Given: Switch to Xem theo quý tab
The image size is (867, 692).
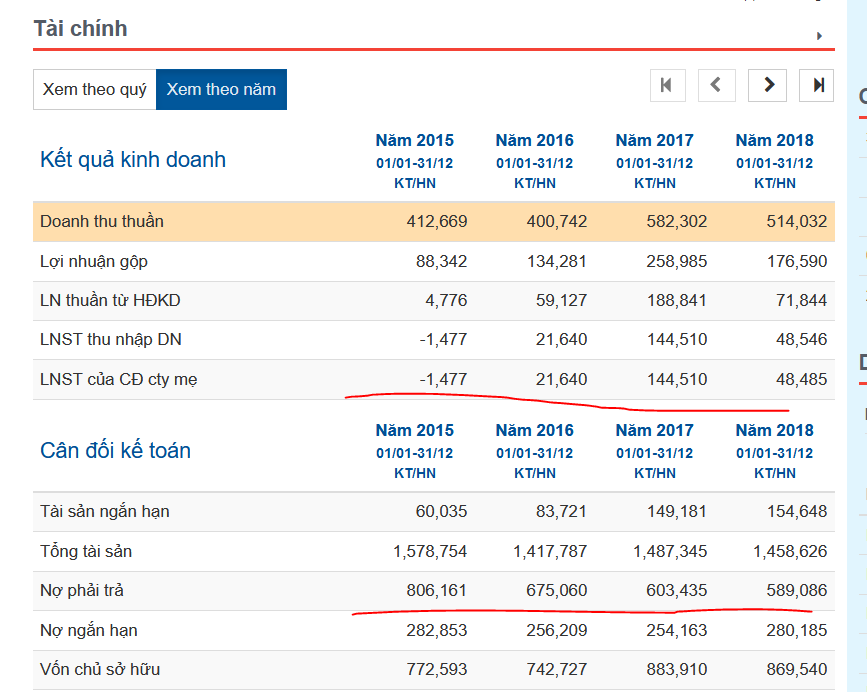Looking at the screenshot, I should (x=94, y=90).
